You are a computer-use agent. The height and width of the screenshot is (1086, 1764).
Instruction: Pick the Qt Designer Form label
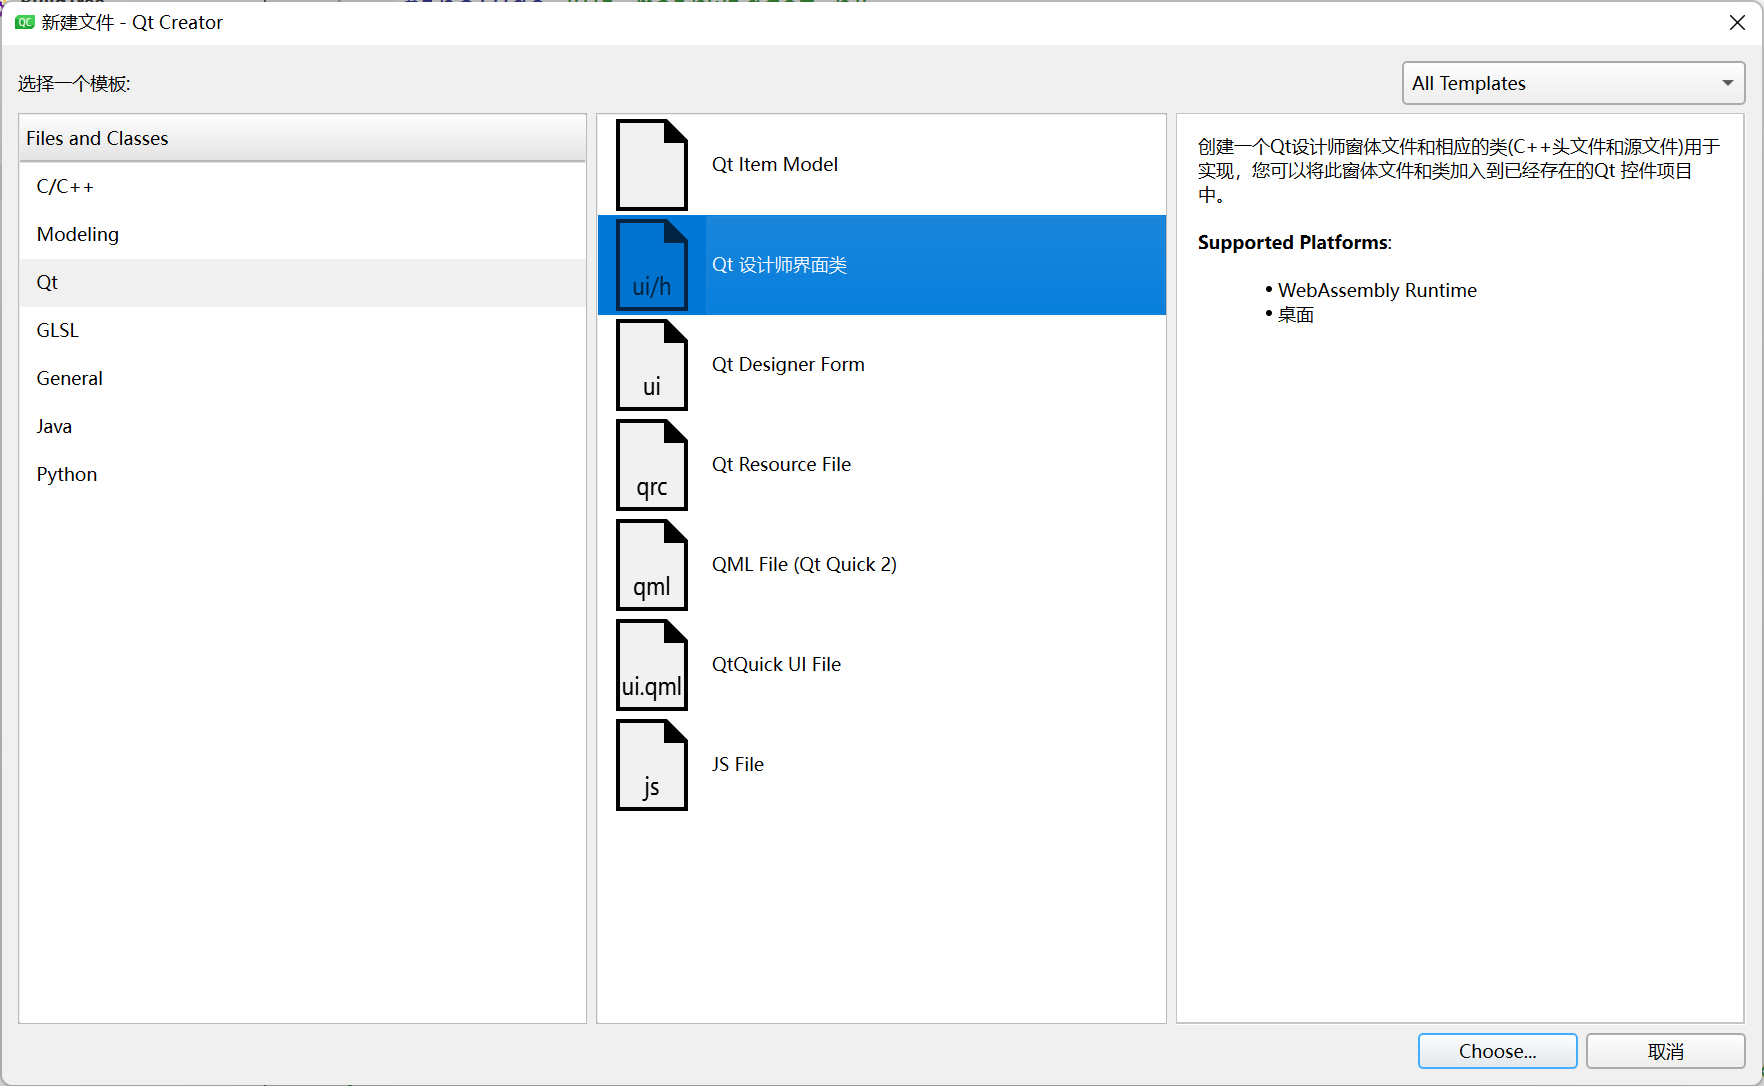[x=788, y=365]
